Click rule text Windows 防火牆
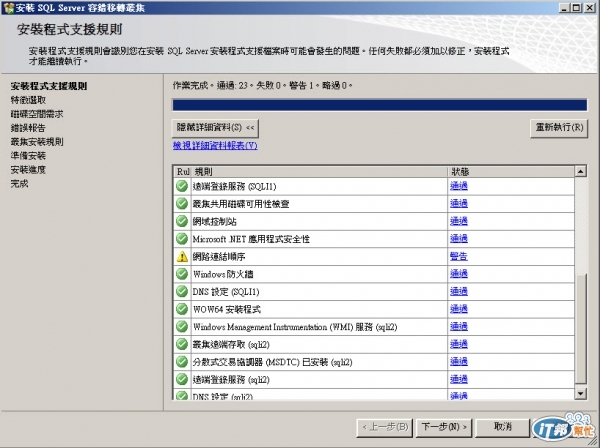 point(223,274)
